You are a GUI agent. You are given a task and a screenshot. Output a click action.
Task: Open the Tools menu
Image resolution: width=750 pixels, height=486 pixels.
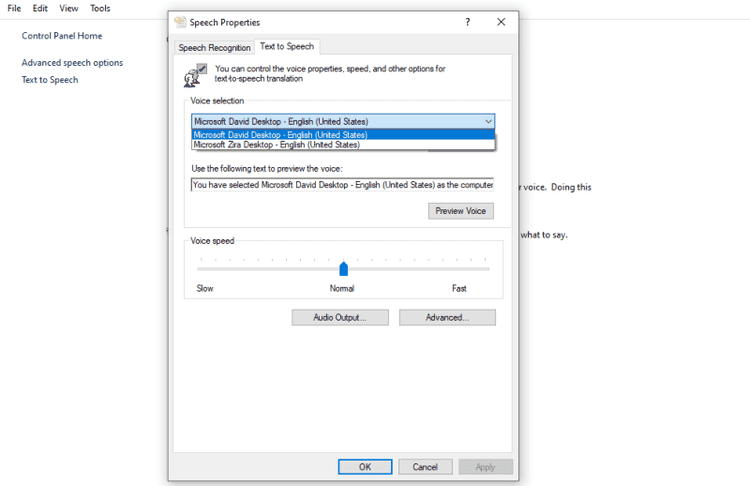point(100,8)
